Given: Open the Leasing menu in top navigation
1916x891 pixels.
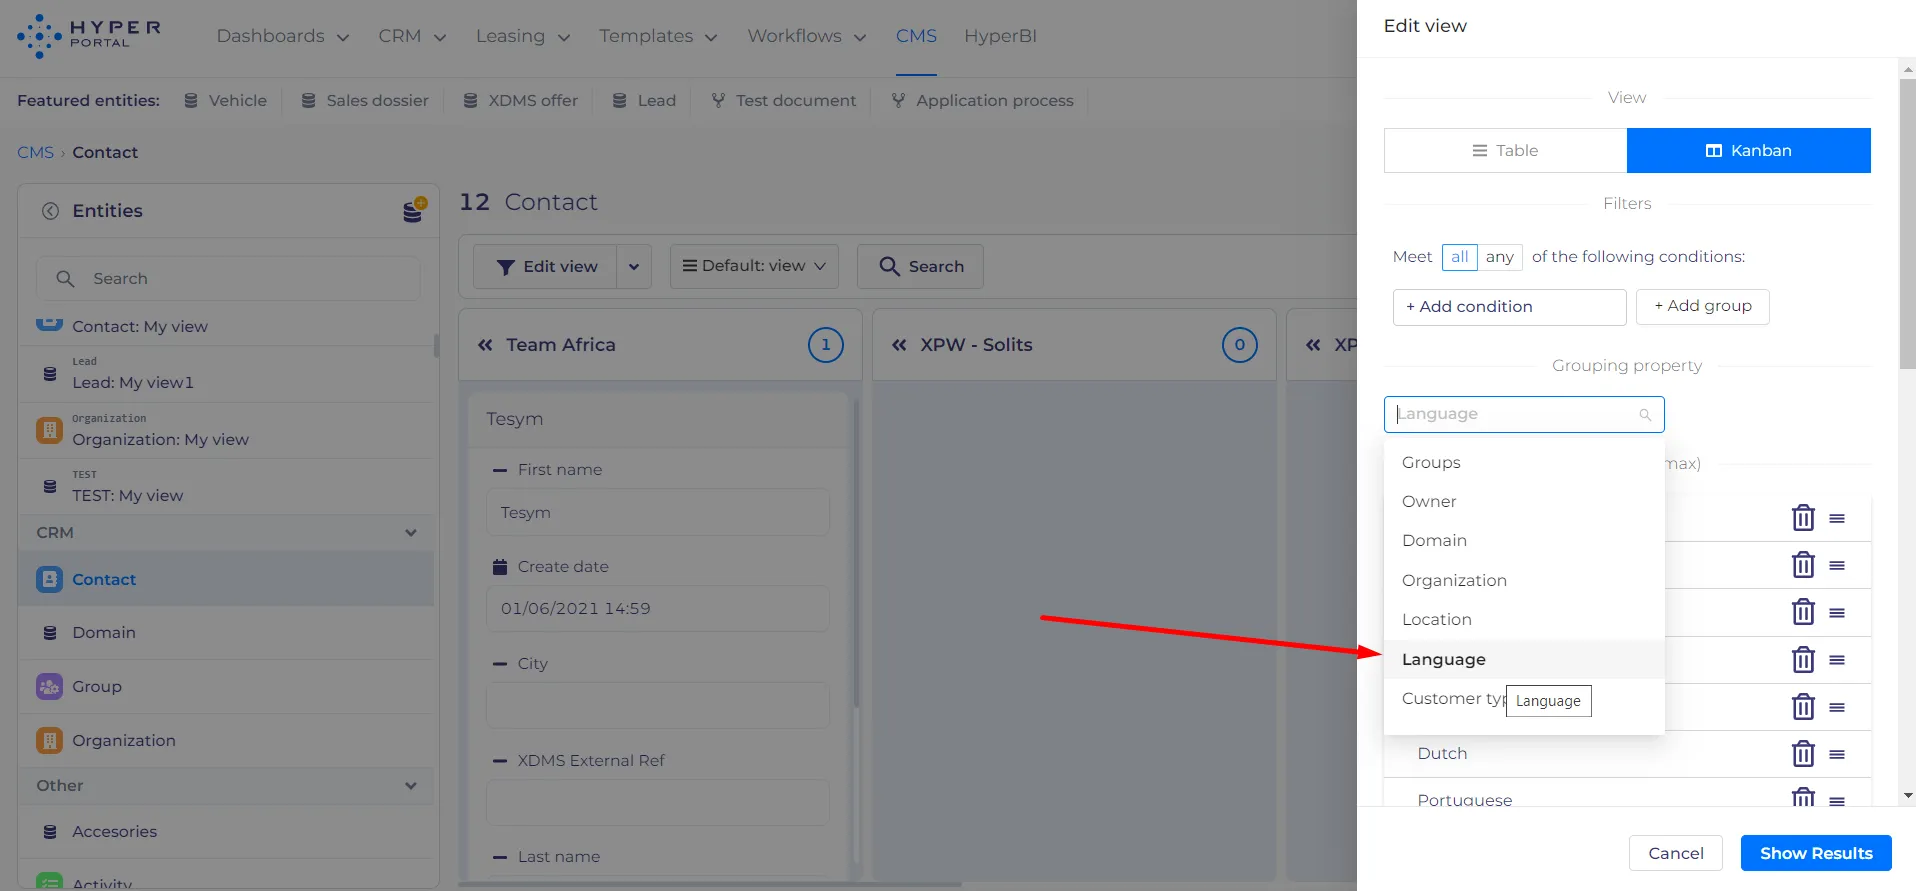Looking at the screenshot, I should pos(523,37).
